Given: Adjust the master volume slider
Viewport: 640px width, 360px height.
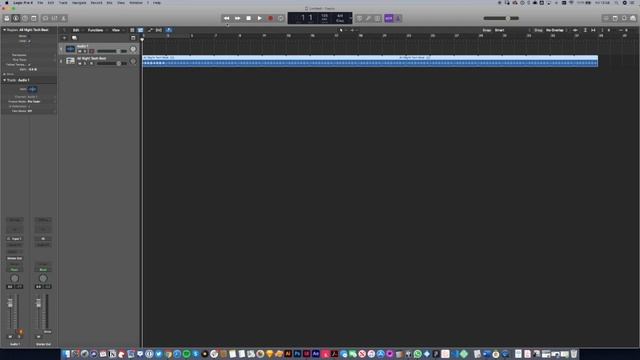Looking at the screenshot, I should (501, 18).
